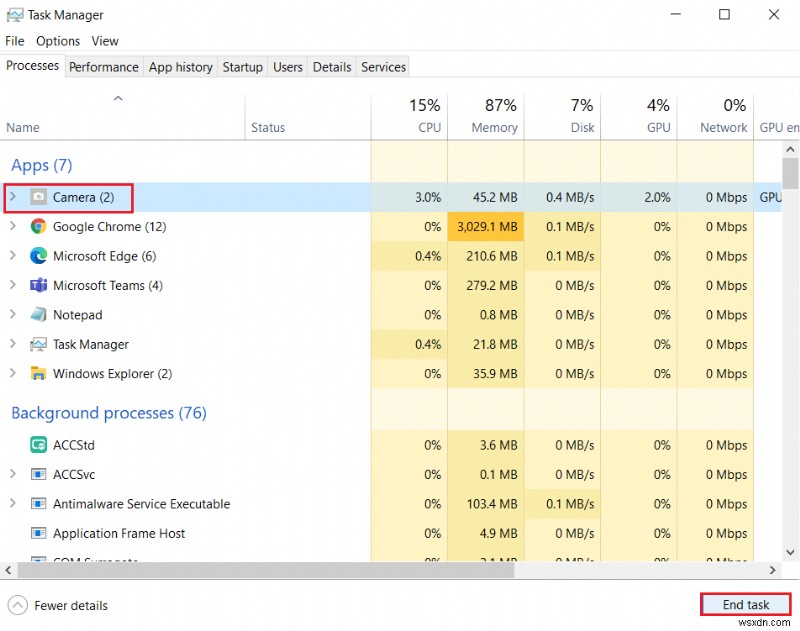Click the Microsoft Edge icon
Viewport: 800px width, 631px height.
coord(39,256)
